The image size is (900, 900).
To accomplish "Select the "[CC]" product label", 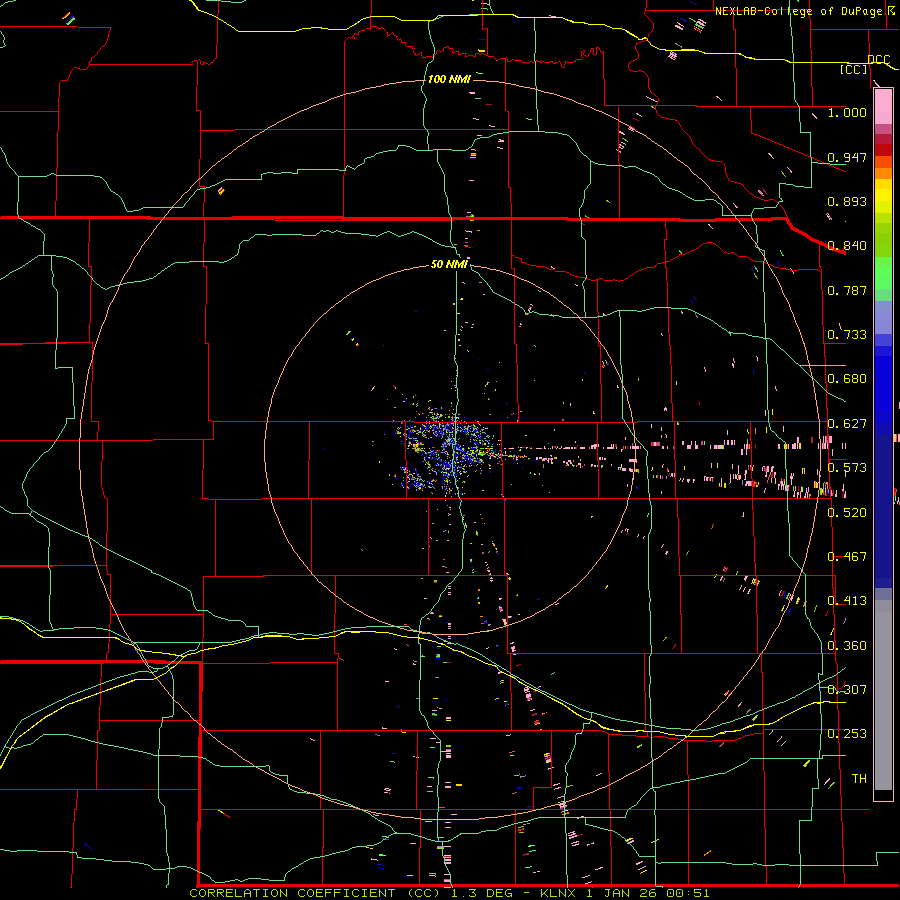I will (854, 69).
